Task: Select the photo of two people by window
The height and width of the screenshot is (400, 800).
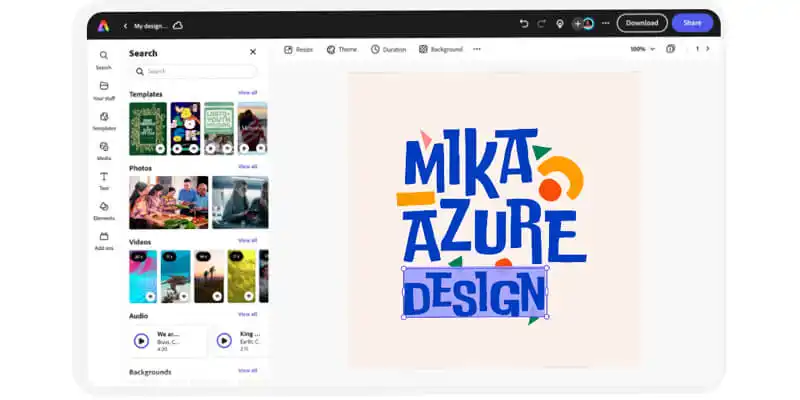Action: click(240, 202)
